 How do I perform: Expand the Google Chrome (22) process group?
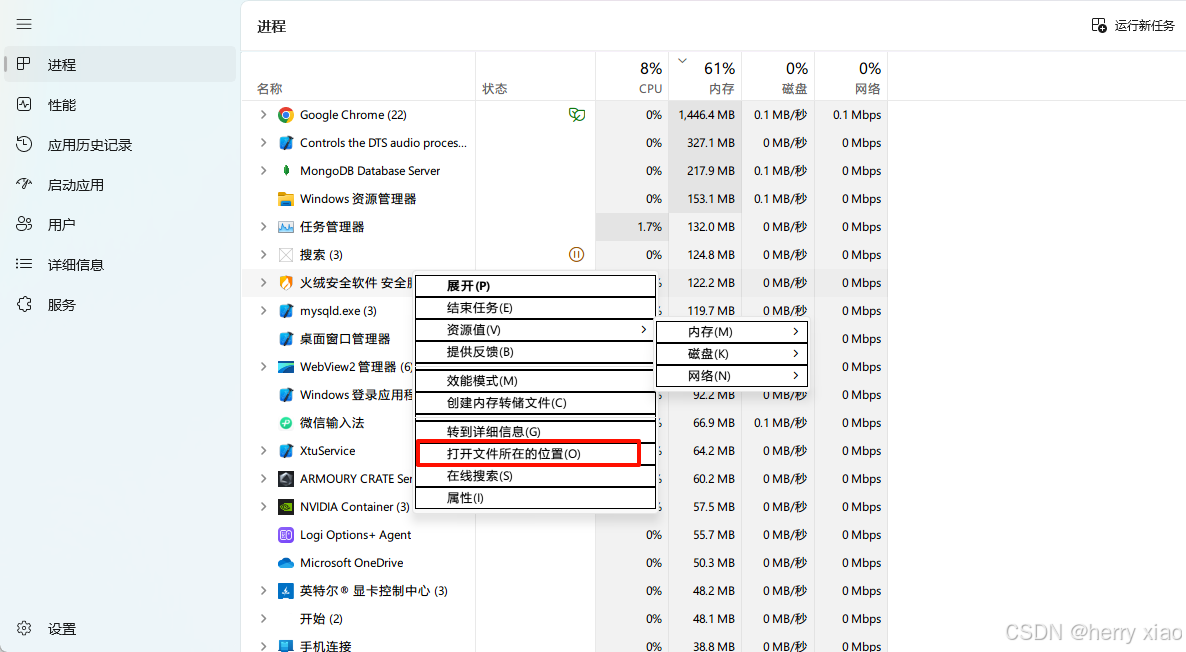tap(263, 115)
